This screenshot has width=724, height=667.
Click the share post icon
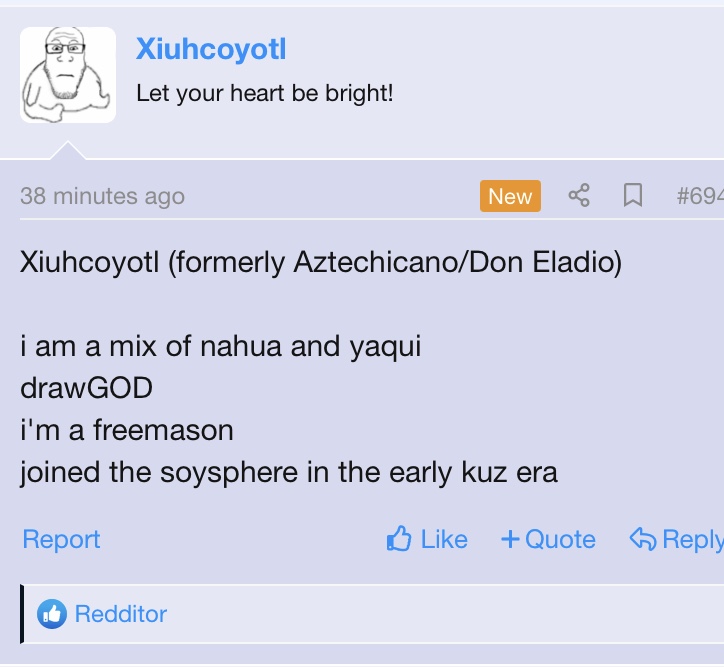coord(579,195)
